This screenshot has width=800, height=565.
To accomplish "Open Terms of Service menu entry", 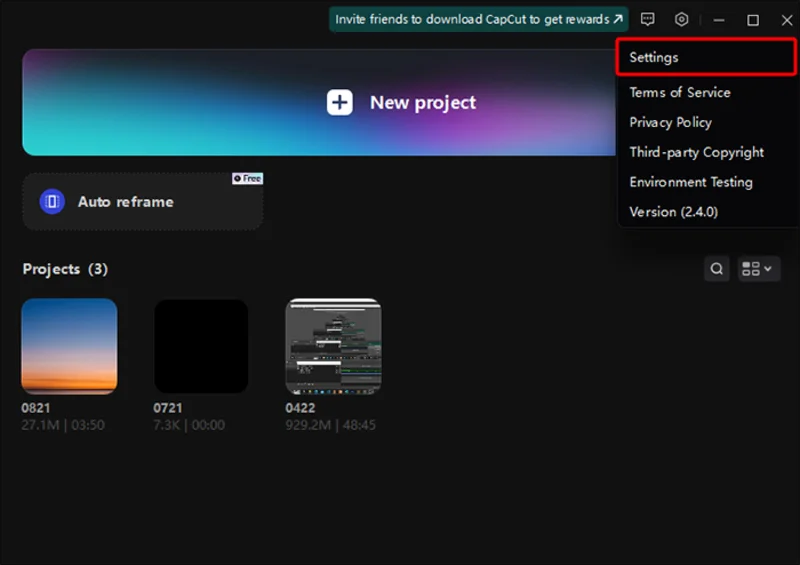I will tap(679, 92).
